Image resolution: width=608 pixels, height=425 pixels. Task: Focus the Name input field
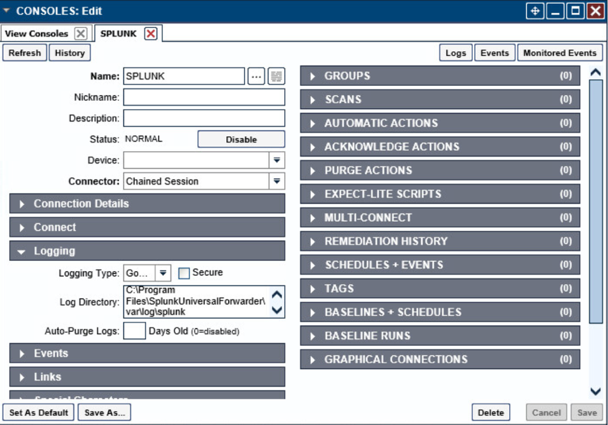[184, 76]
